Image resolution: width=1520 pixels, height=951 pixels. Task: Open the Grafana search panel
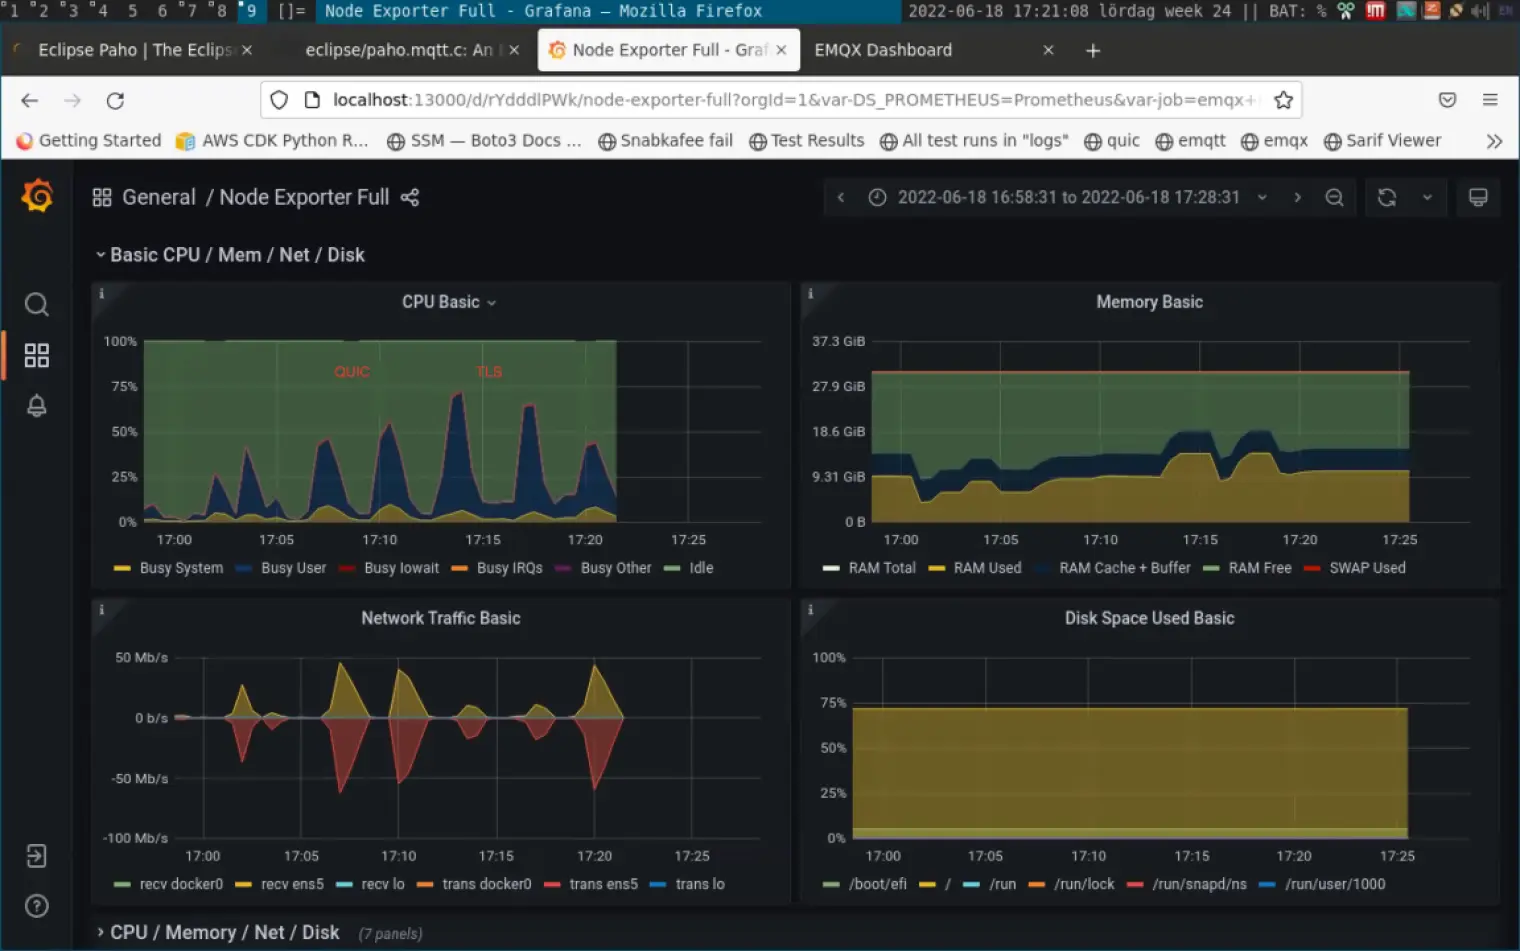(x=36, y=304)
